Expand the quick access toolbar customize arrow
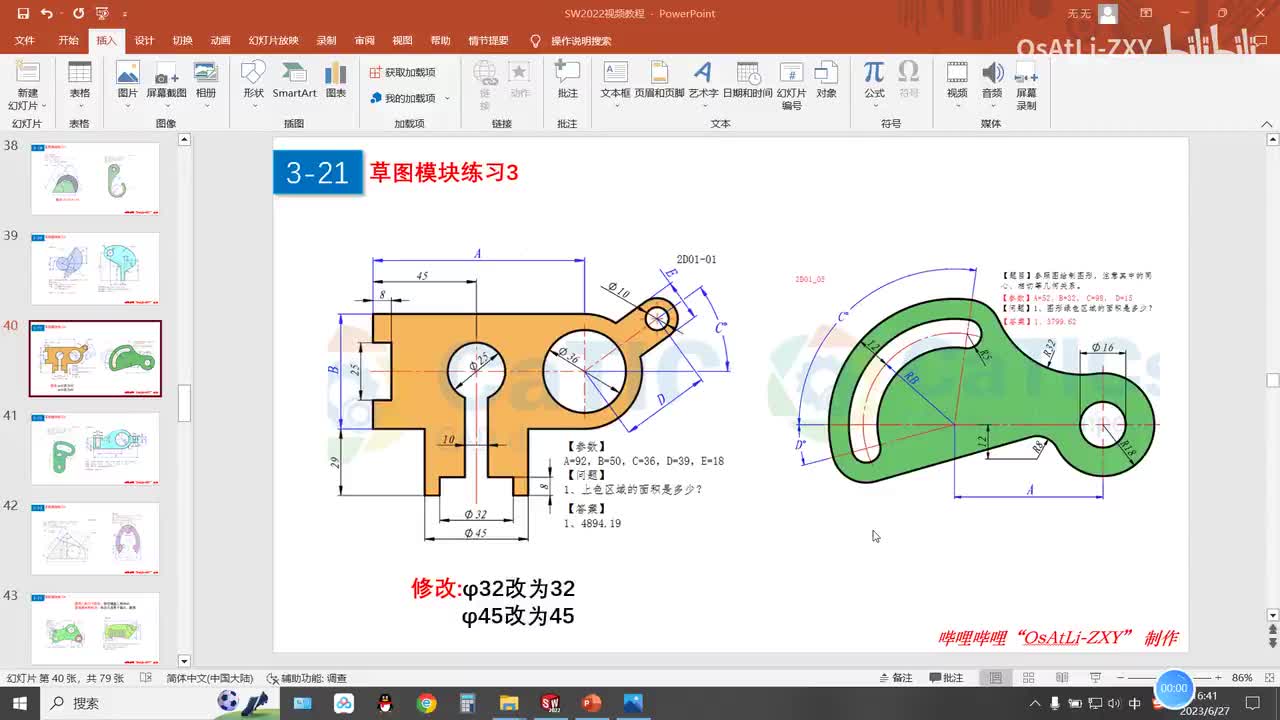The height and width of the screenshot is (720, 1280). point(125,14)
